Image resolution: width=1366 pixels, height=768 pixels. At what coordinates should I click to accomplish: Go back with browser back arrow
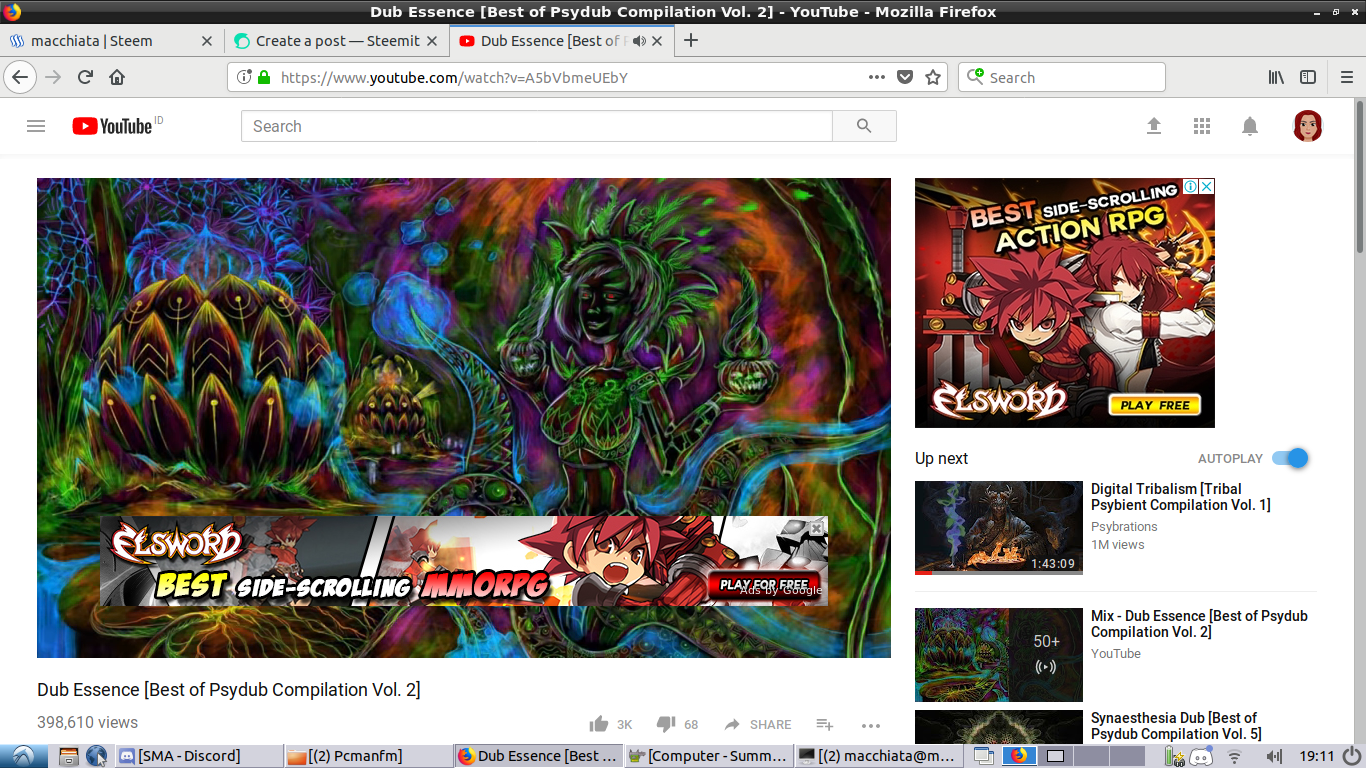coord(20,77)
